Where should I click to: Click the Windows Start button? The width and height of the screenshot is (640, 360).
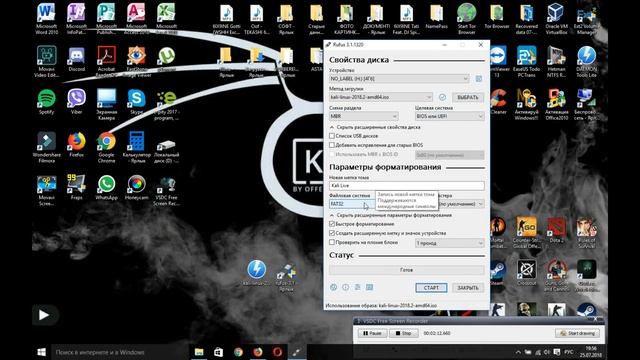click(x=42, y=352)
